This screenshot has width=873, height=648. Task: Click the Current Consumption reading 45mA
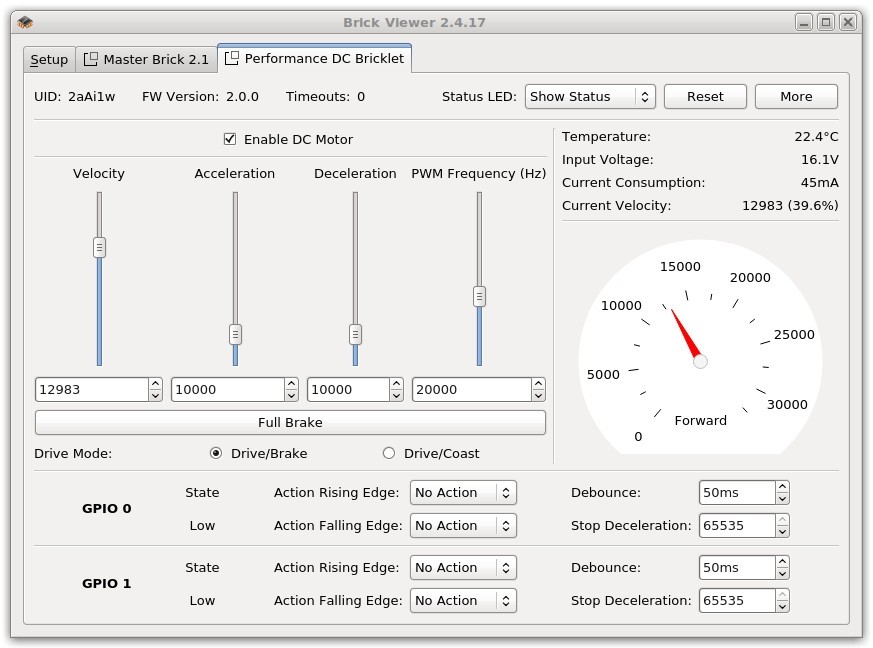click(x=820, y=183)
